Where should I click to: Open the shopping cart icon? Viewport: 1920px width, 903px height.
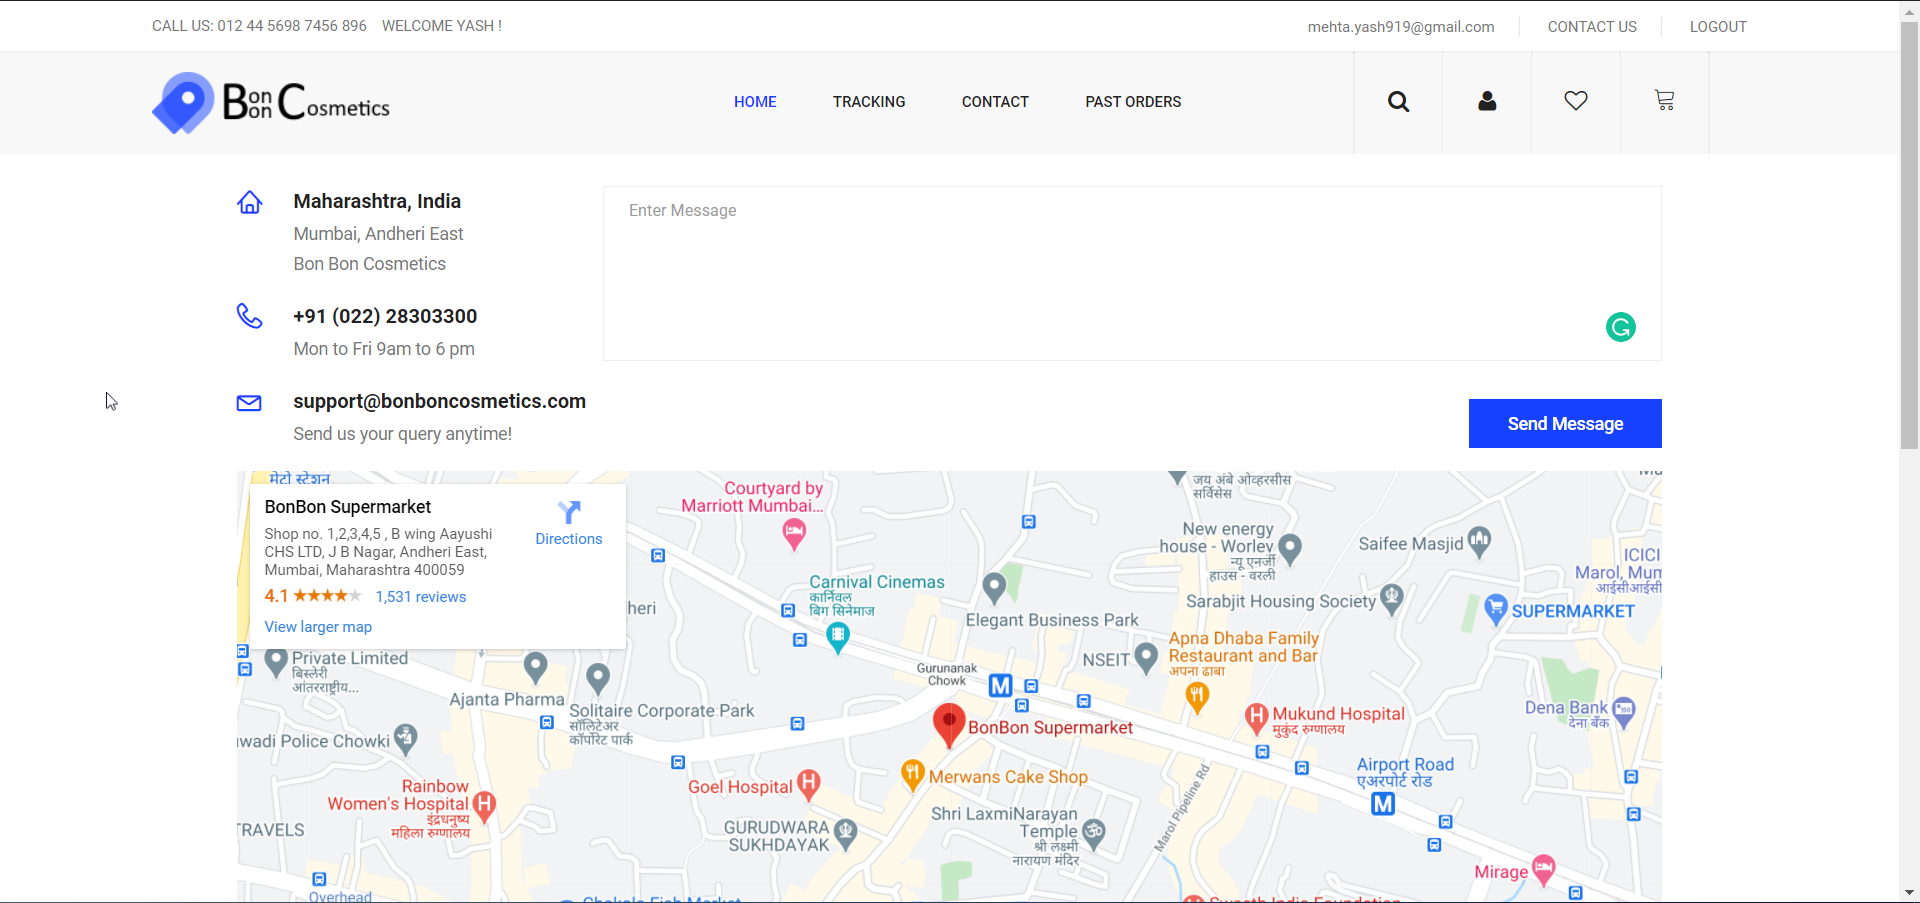(x=1664, y=100)
